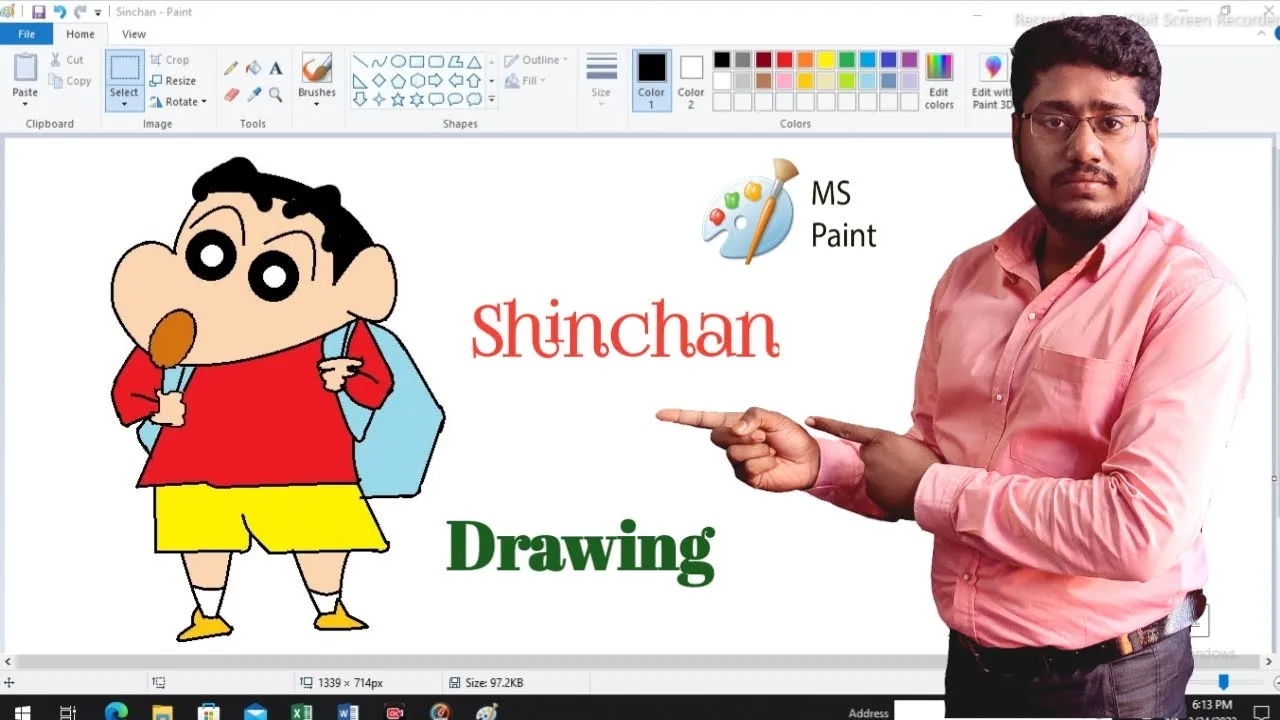Open the line Size dropdown
This screenshot has width=1280, height=720.
601,80
